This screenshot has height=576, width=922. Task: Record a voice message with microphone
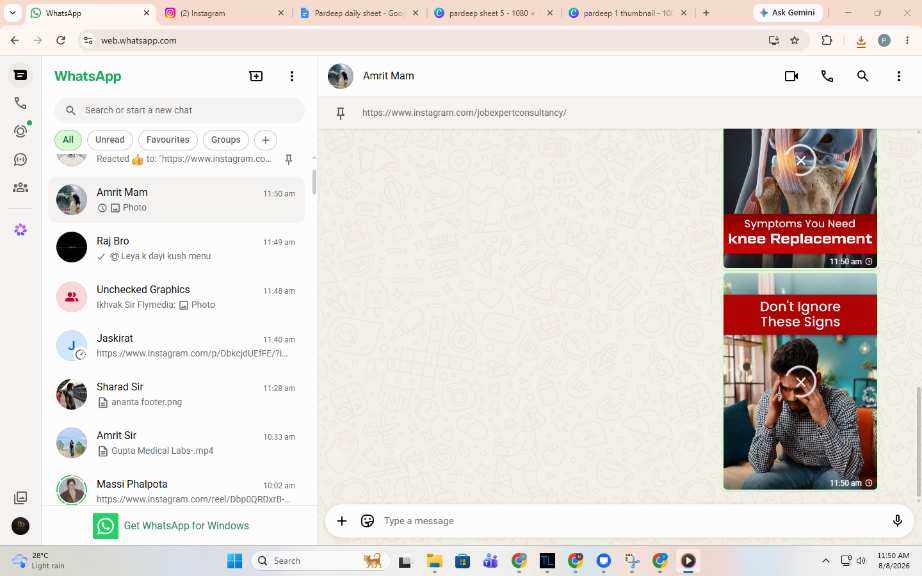(897, 521)
